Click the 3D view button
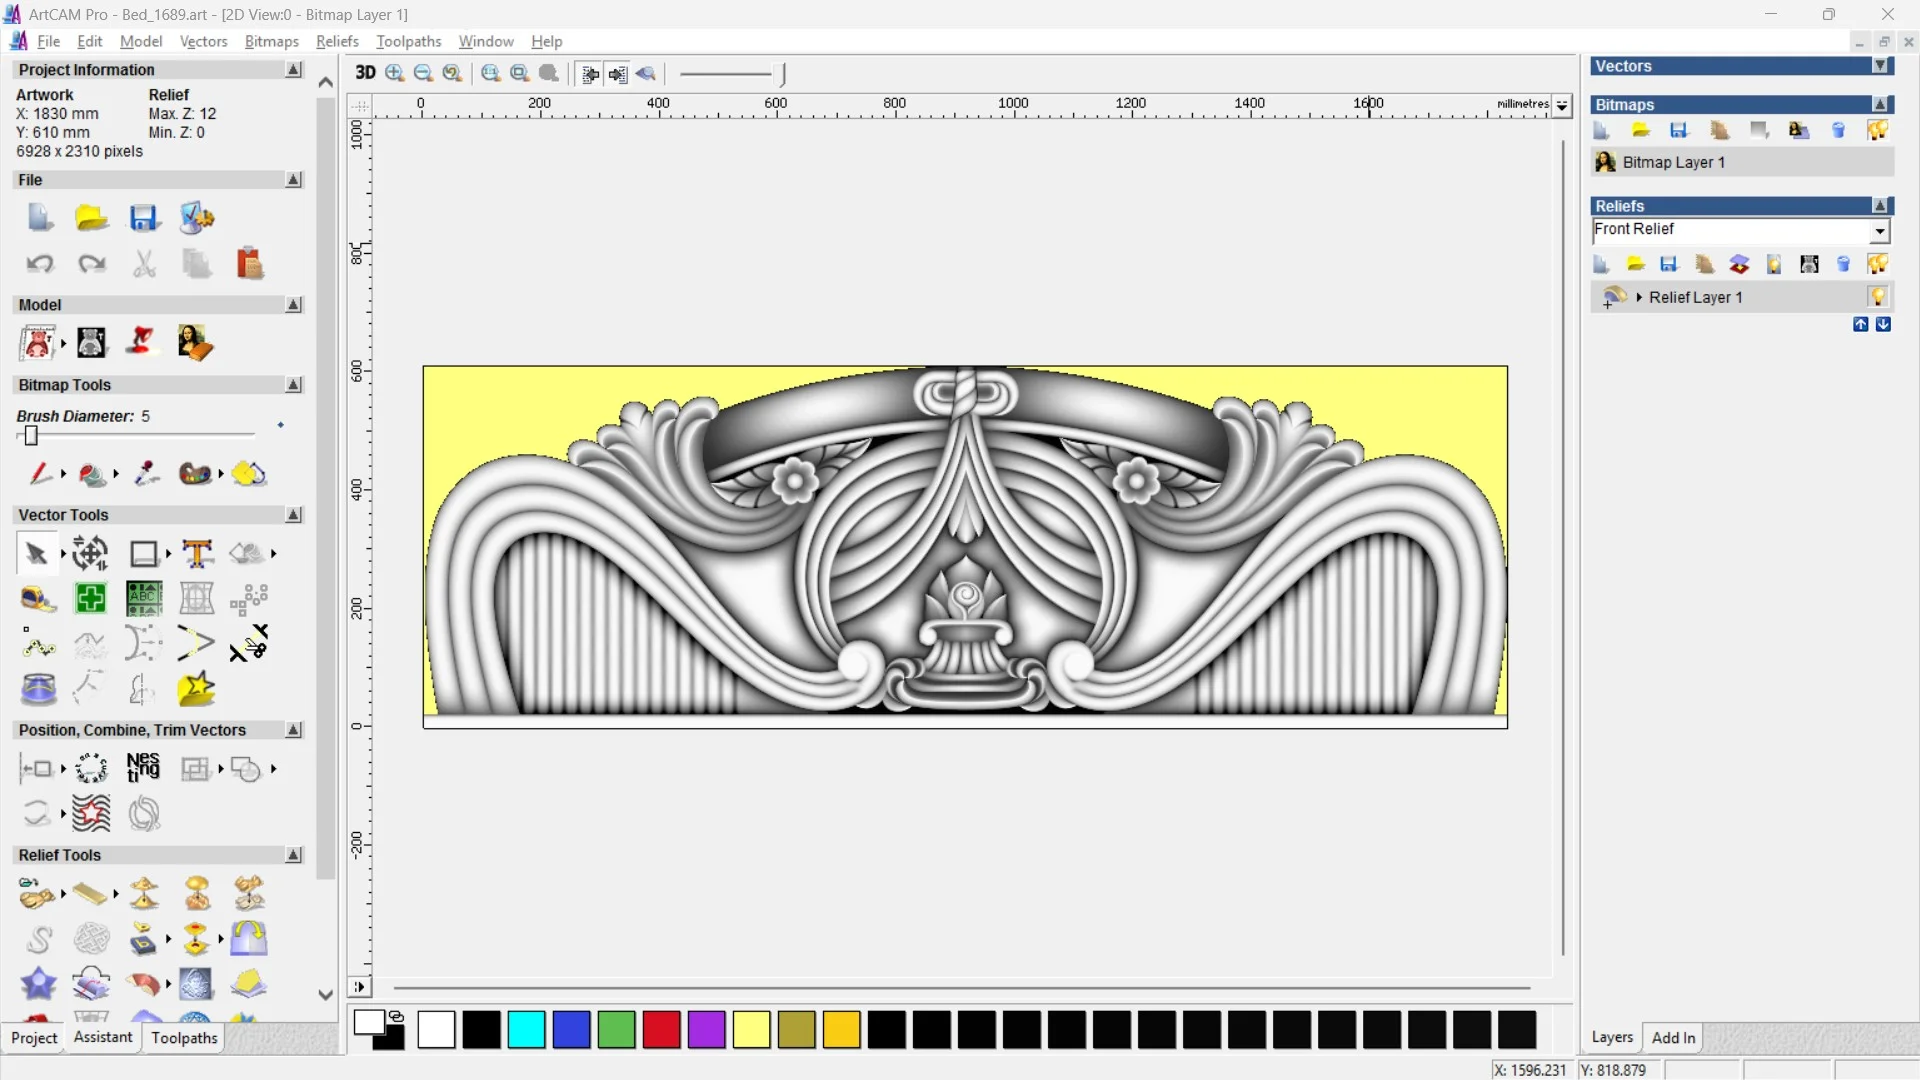 pos(365,73)
